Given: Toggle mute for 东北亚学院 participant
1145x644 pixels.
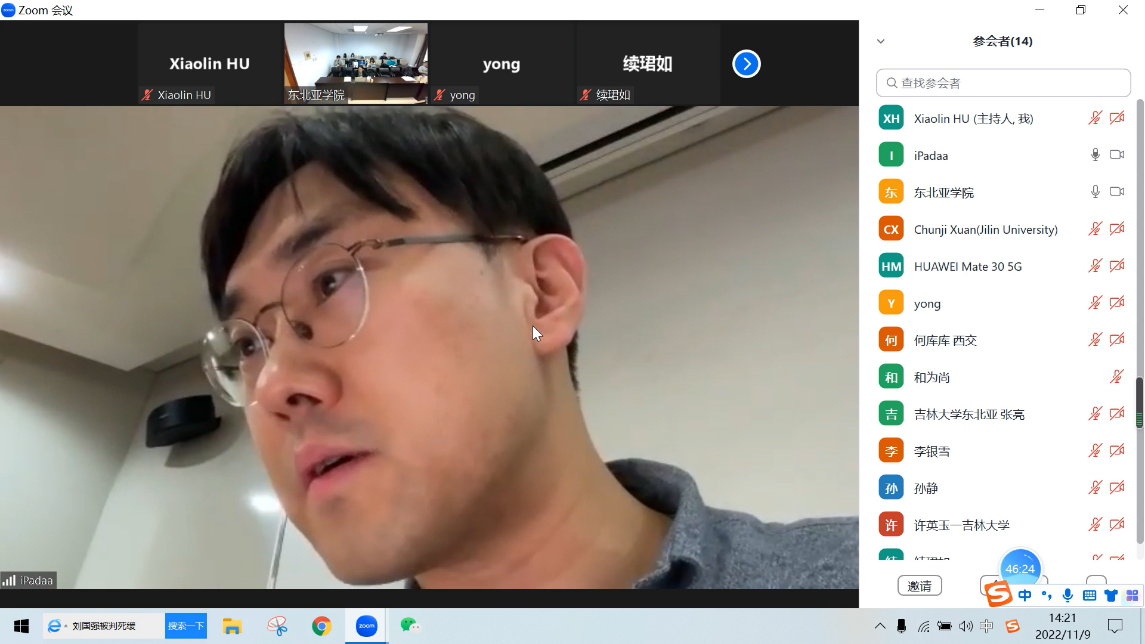Looking at the screenshot, I should click(x=1095, y=192).
